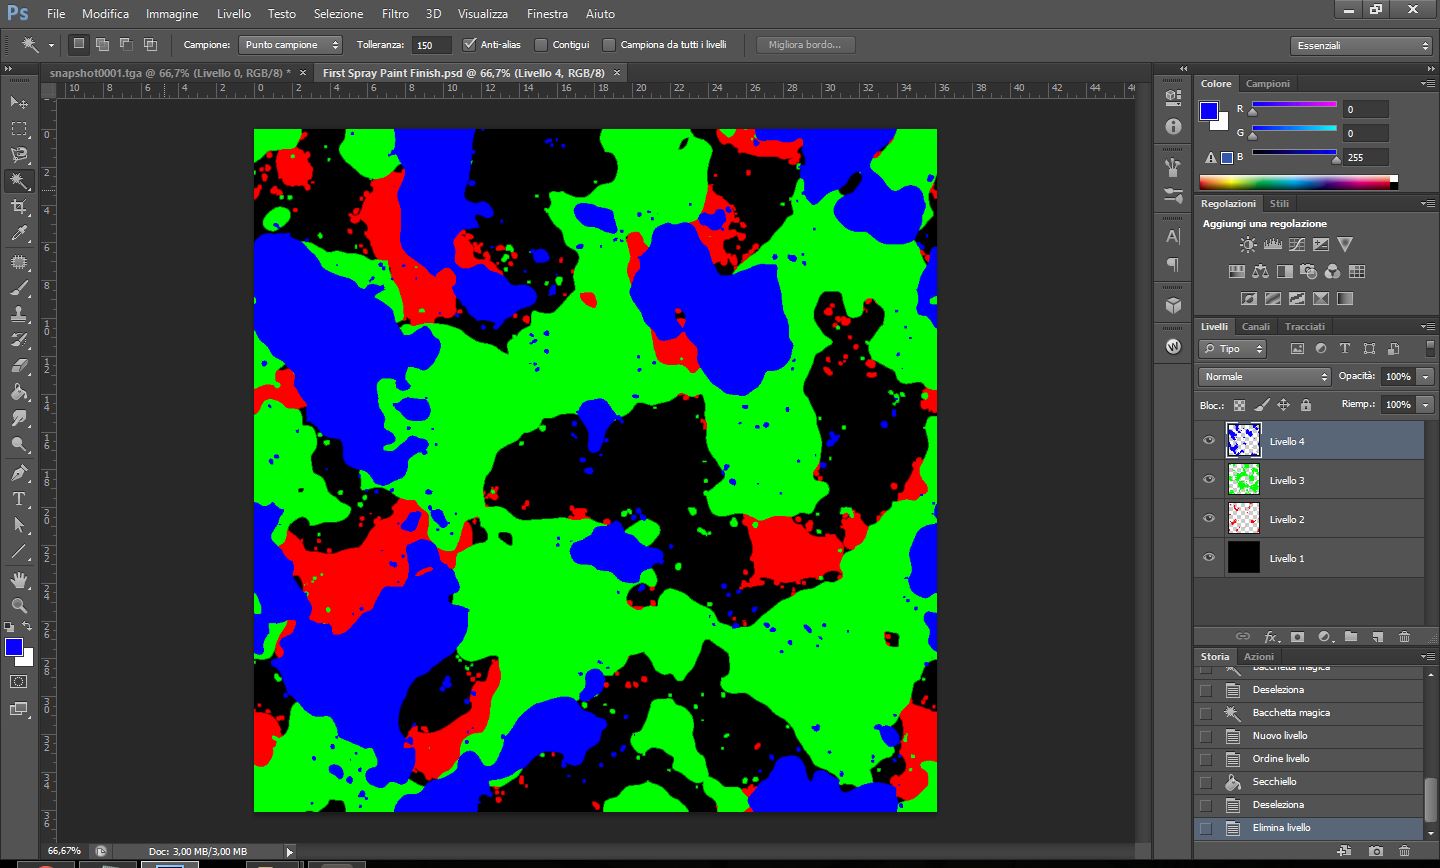Select the Brush tool
1440x868 pixels.
(x=19, y=288)
